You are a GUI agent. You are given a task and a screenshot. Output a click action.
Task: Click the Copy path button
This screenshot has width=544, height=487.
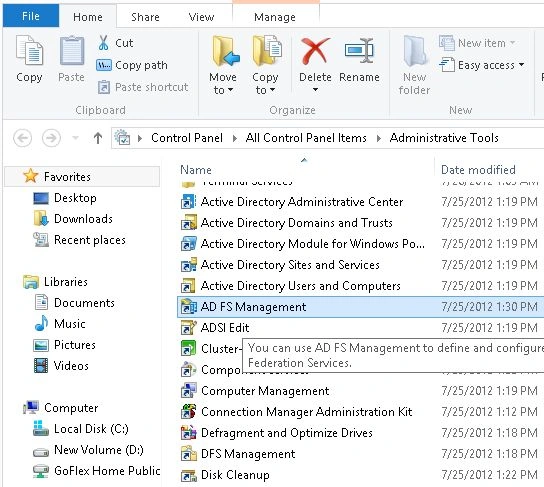click(x=132, y=65)
